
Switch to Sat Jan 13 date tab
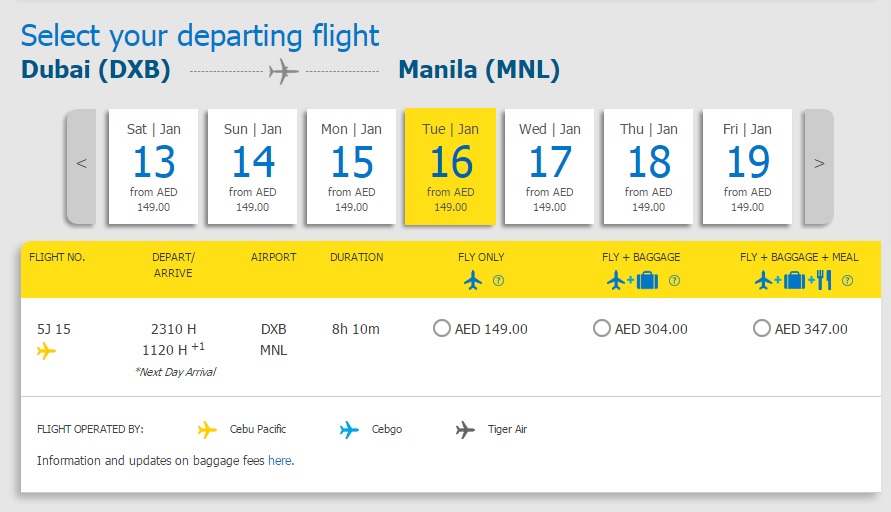153,166
